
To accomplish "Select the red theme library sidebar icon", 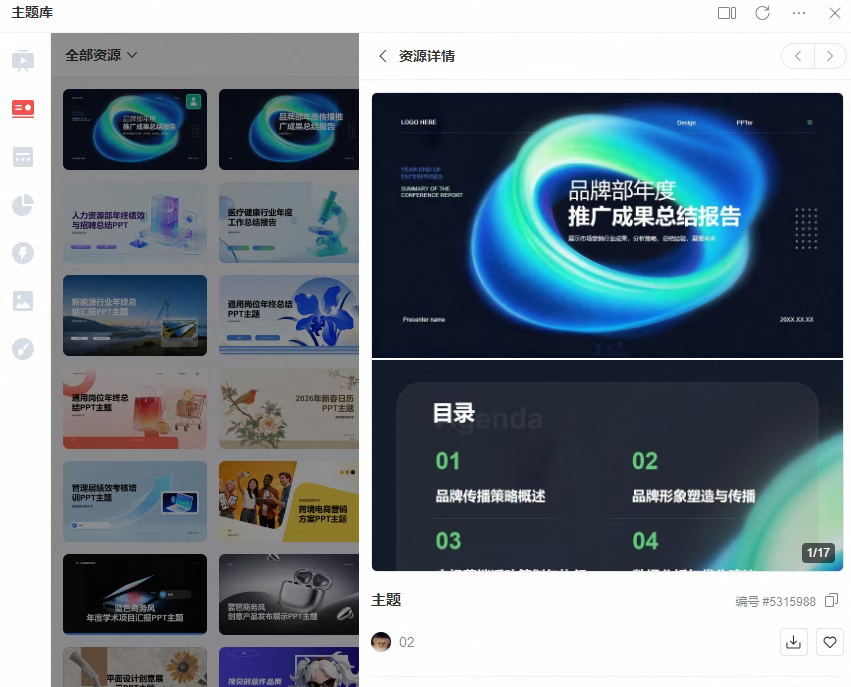I will (23, 108).
